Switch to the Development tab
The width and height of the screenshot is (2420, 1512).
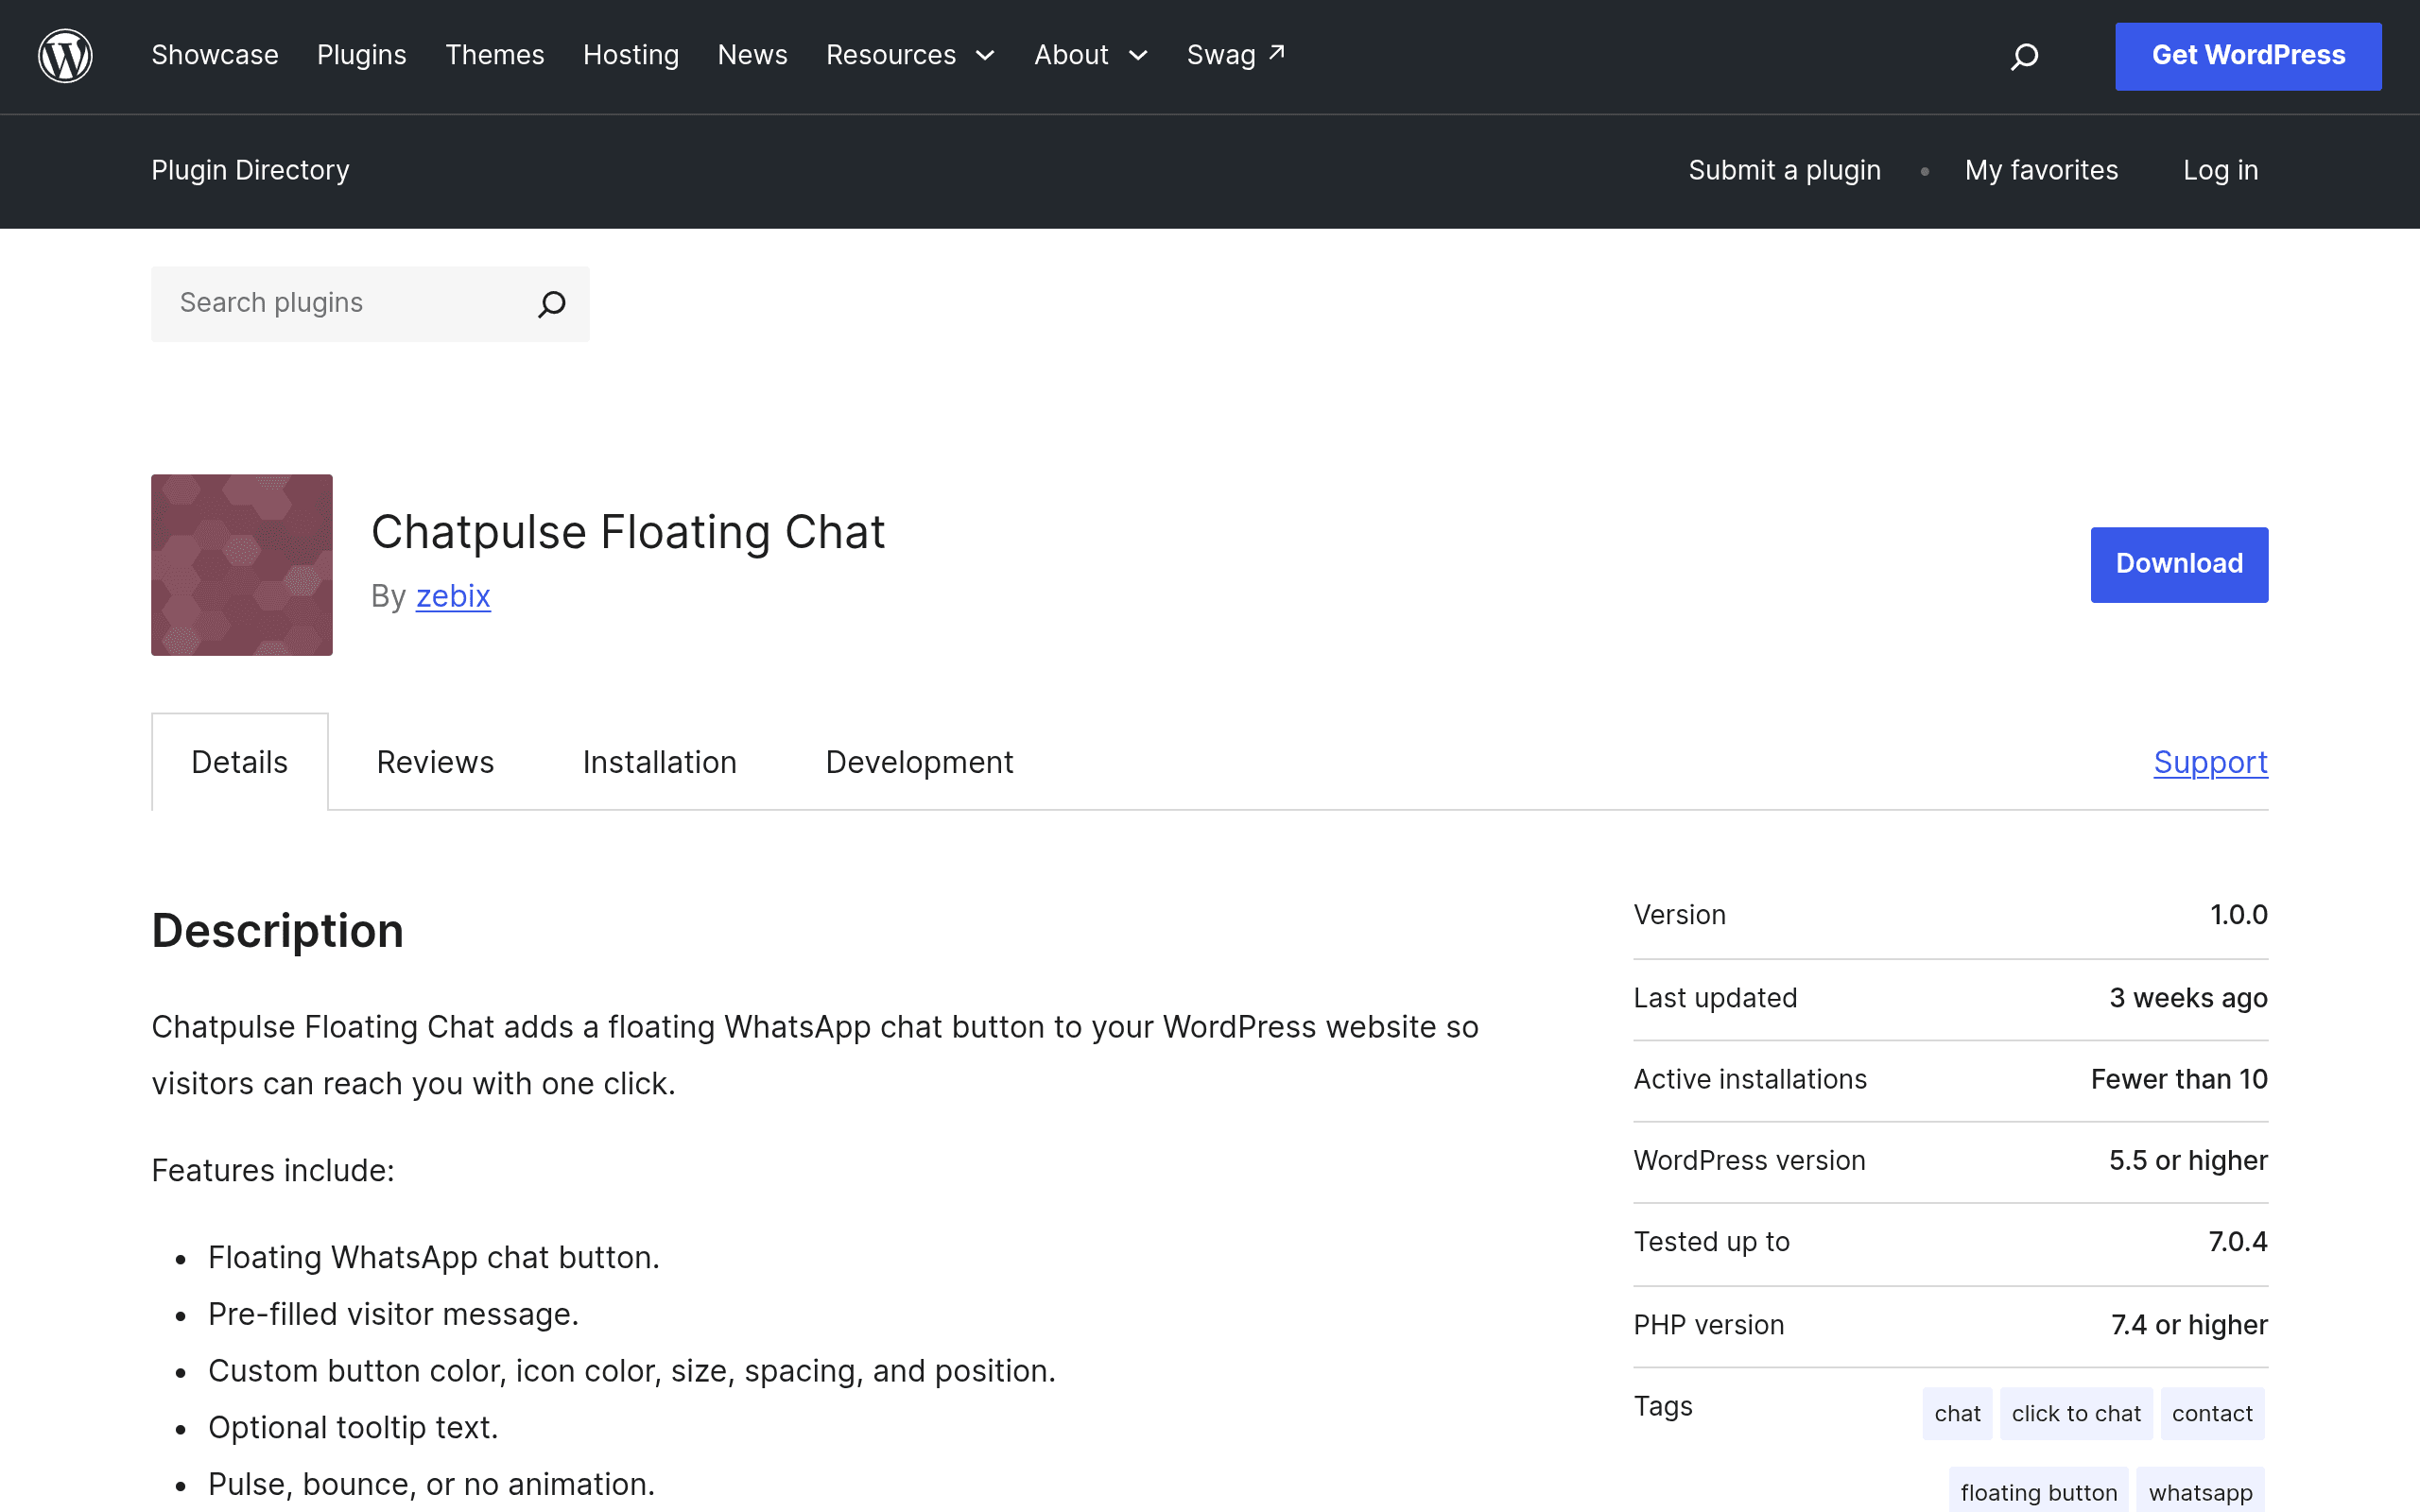pyautogui.click(x=919, y=762)
